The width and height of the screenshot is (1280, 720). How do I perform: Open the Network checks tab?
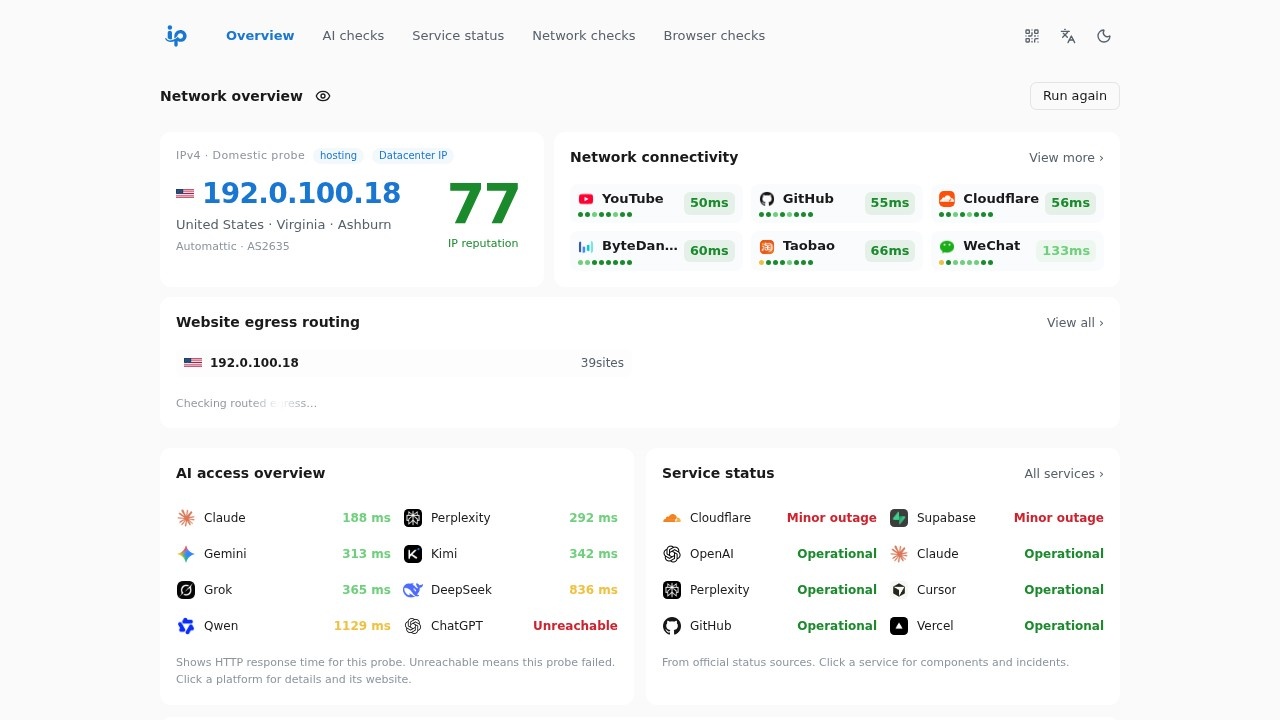(584, 36)
